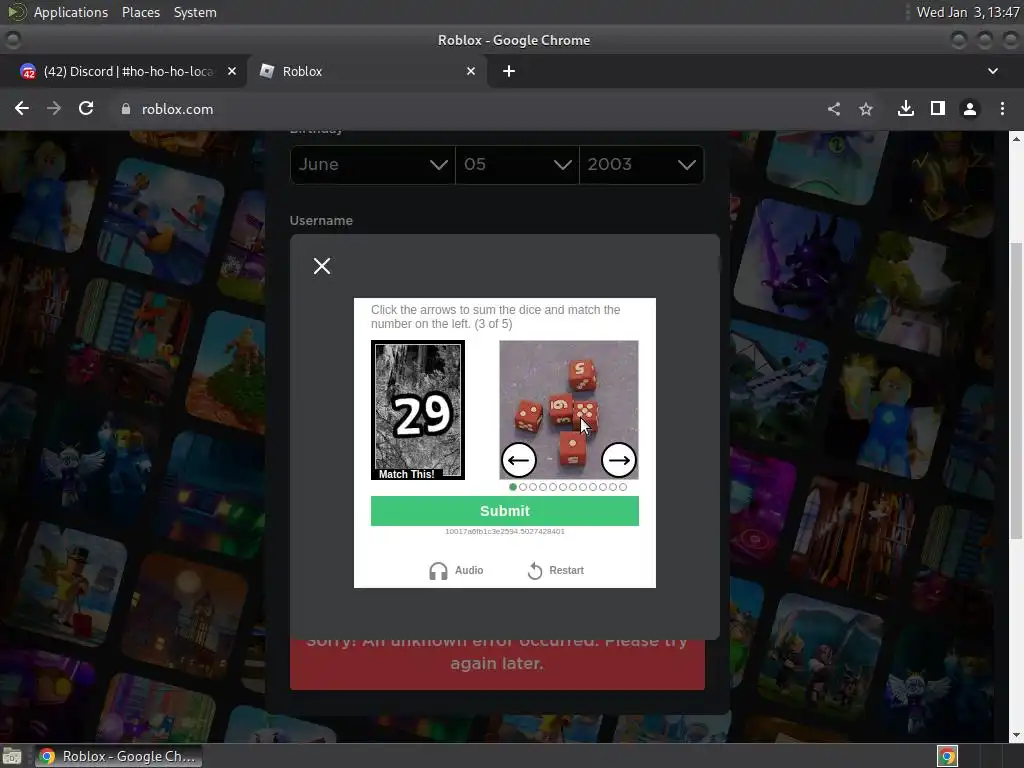Open a new browser tab

[509, 71]
